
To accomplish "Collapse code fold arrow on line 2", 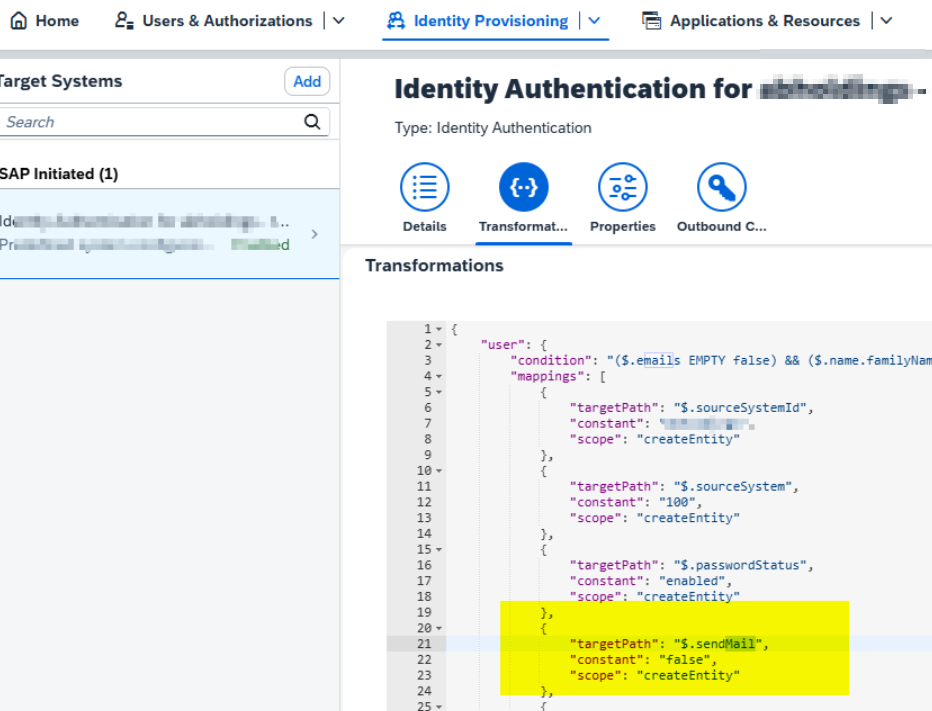I will [439, 345].
